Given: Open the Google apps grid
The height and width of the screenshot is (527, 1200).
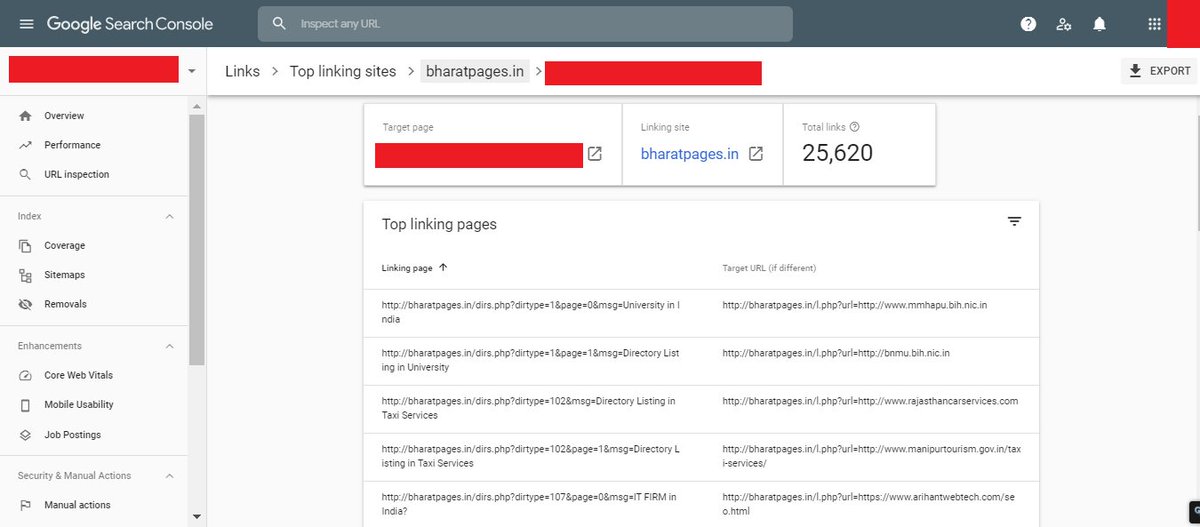Looking at the screenshot, I should (1154, 24).
